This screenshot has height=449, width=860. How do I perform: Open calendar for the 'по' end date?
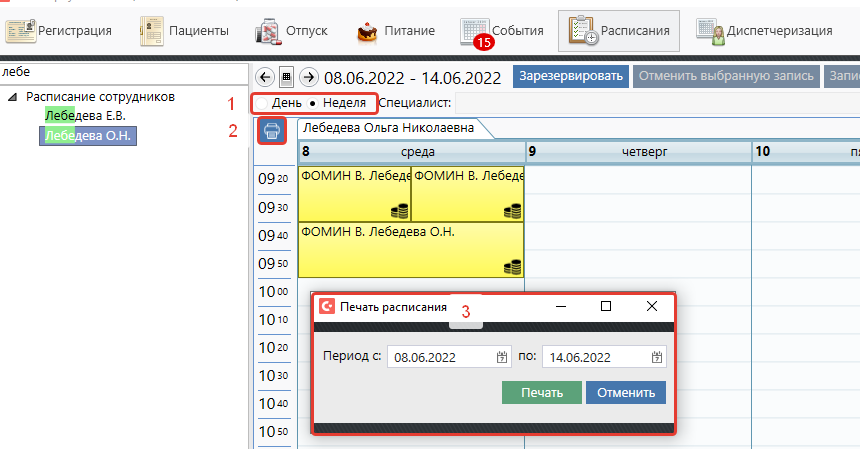point(657,357)
